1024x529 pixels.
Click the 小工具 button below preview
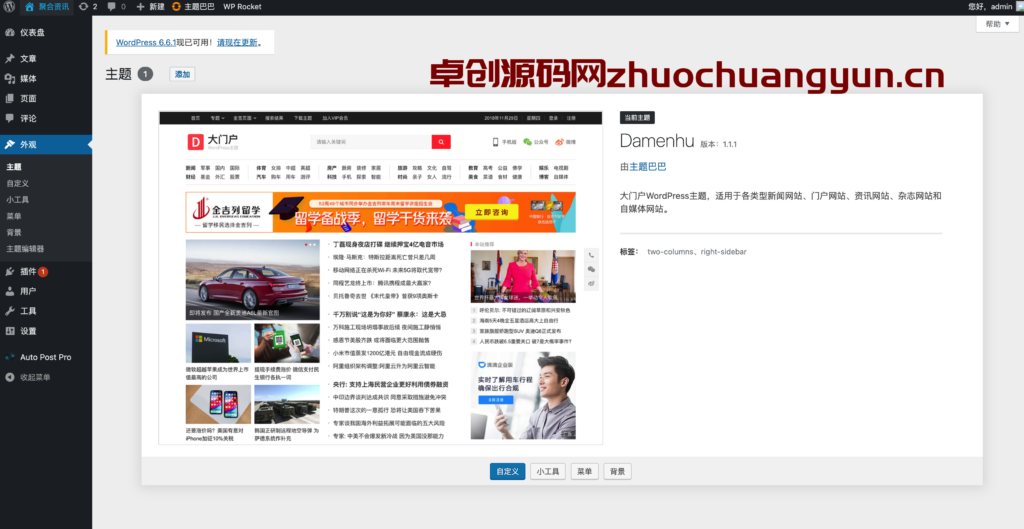[547, 472]
